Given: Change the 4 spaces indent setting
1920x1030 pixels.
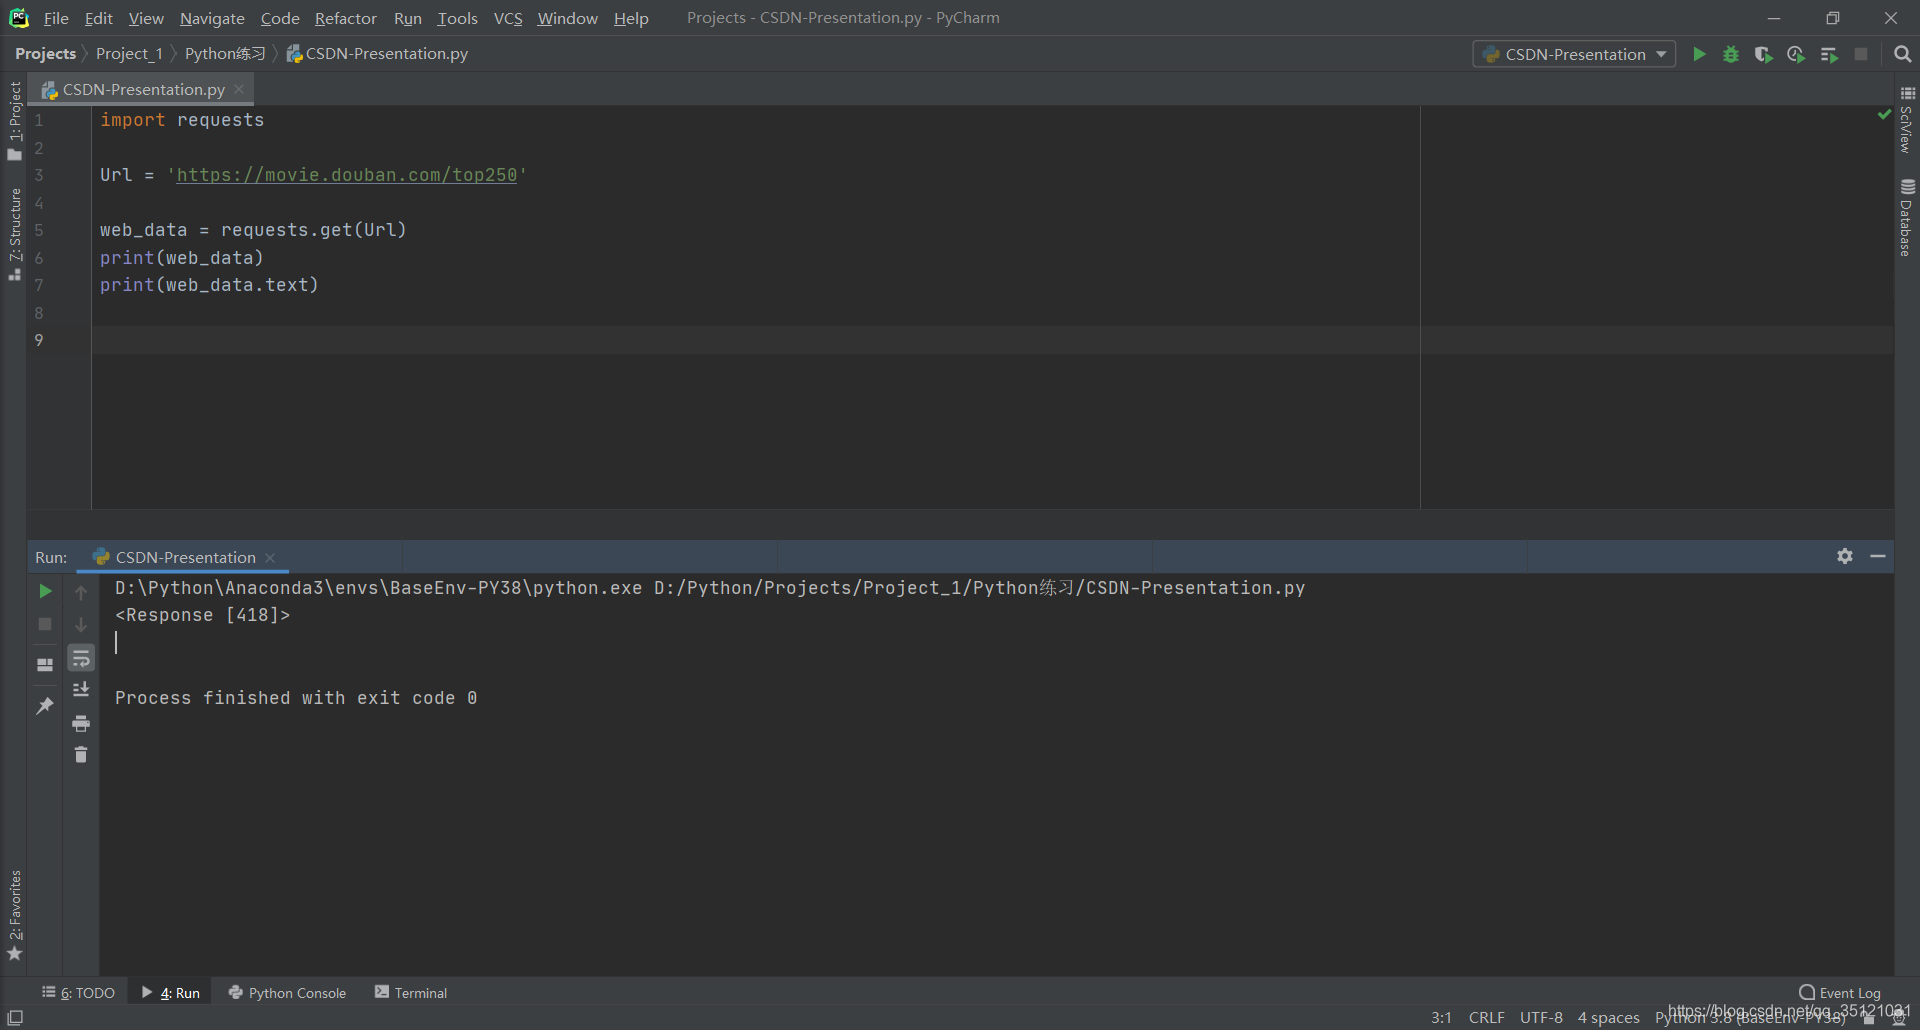Looking at the screenshot, I should (1608, 1018).
